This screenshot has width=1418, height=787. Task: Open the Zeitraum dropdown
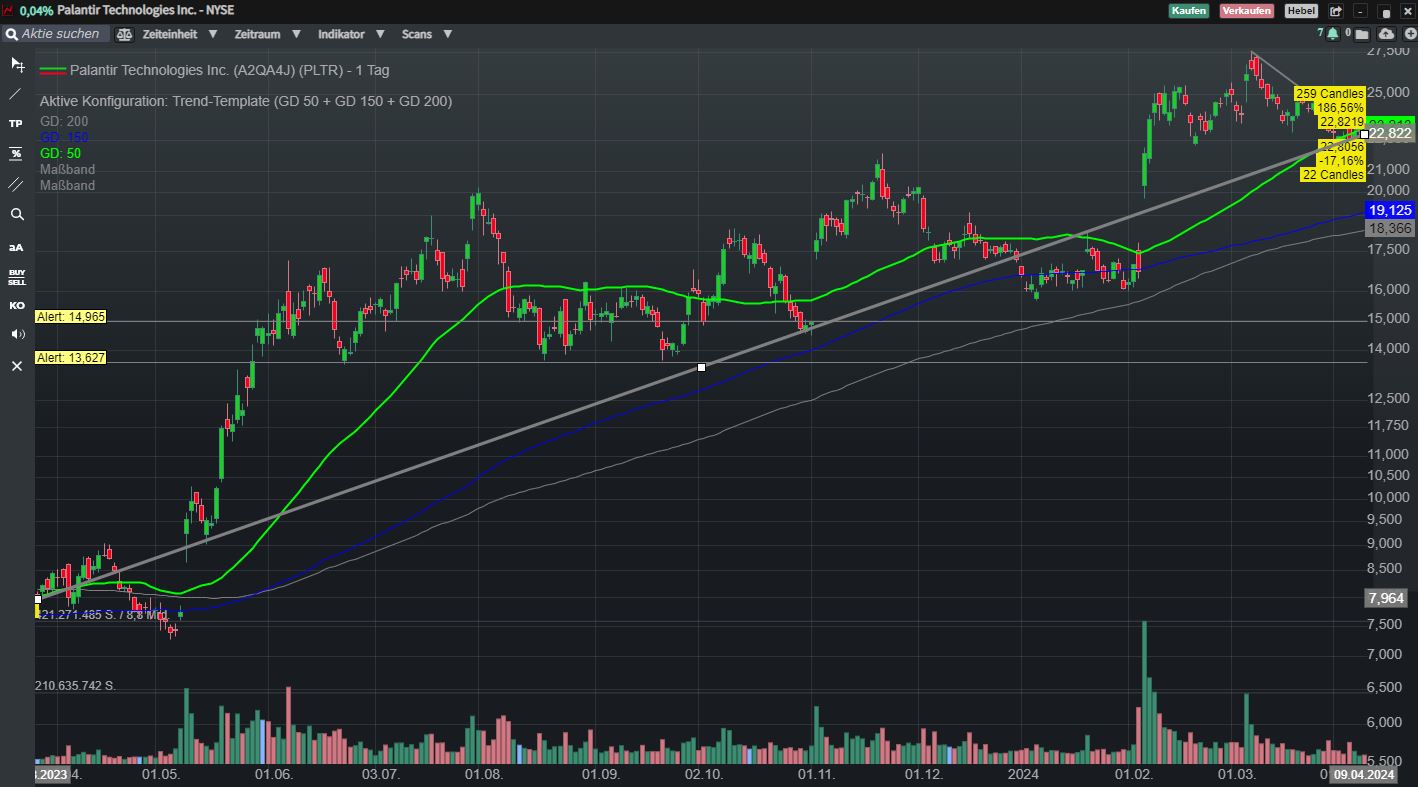coord(267,34)
